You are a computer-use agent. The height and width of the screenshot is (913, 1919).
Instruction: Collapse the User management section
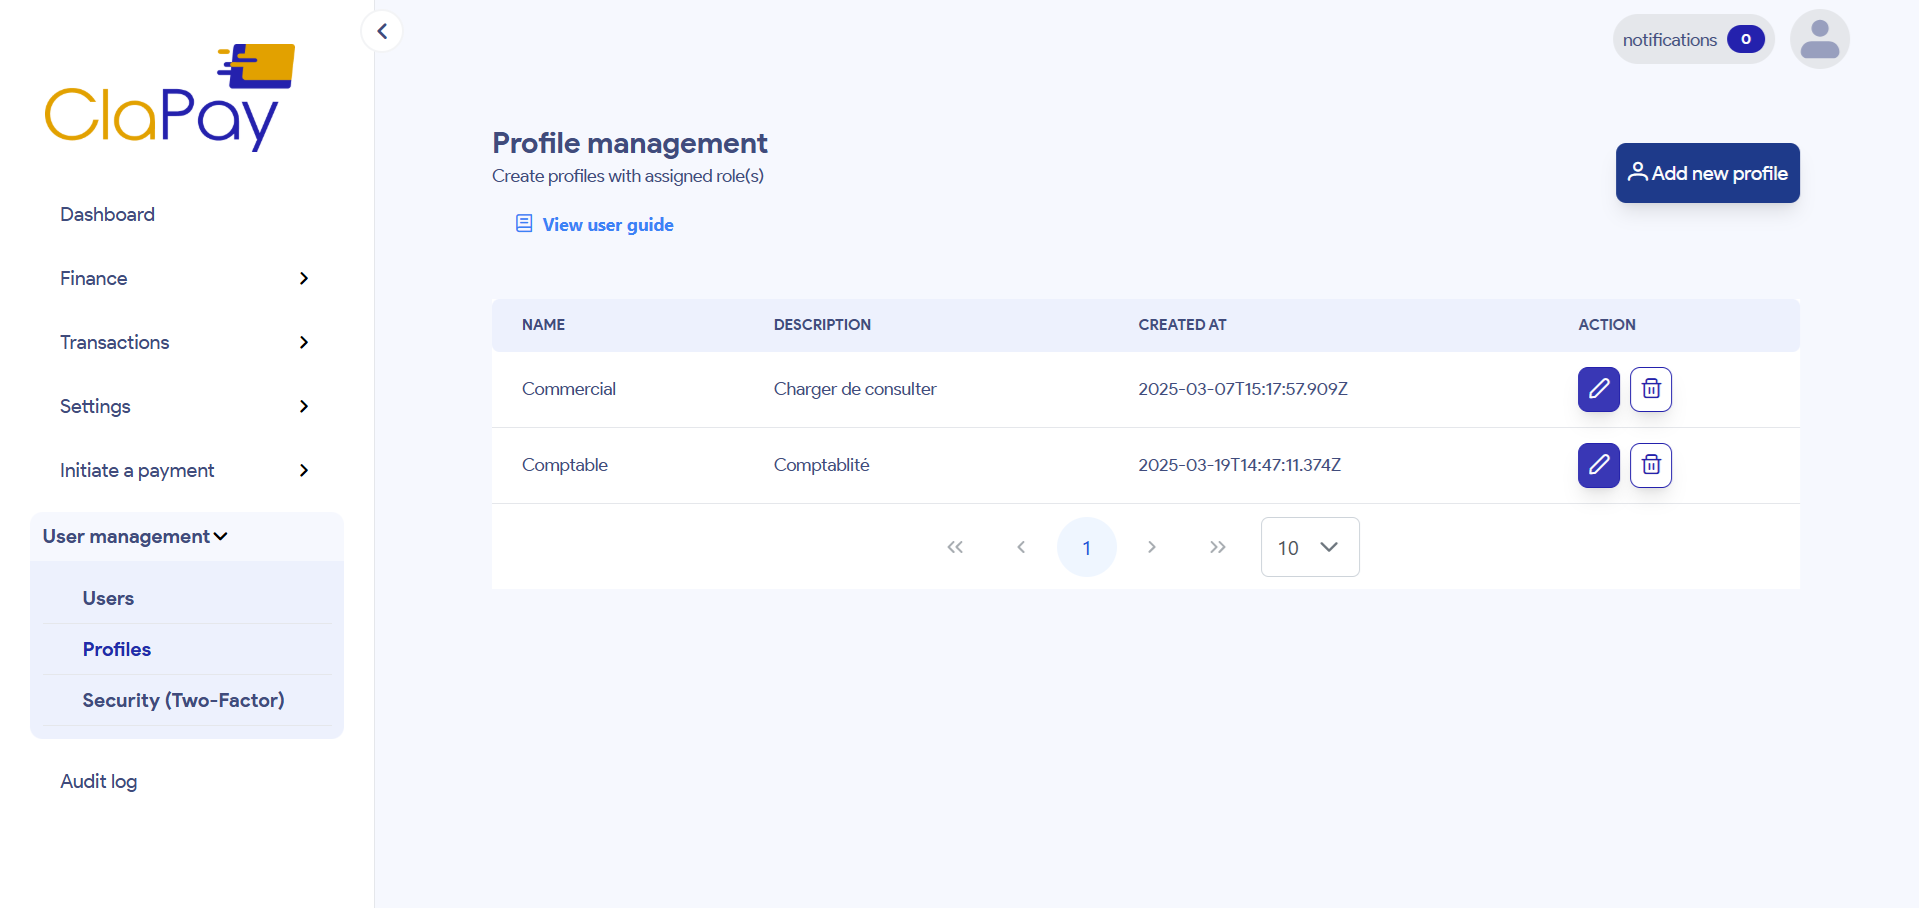pos(136,537)
